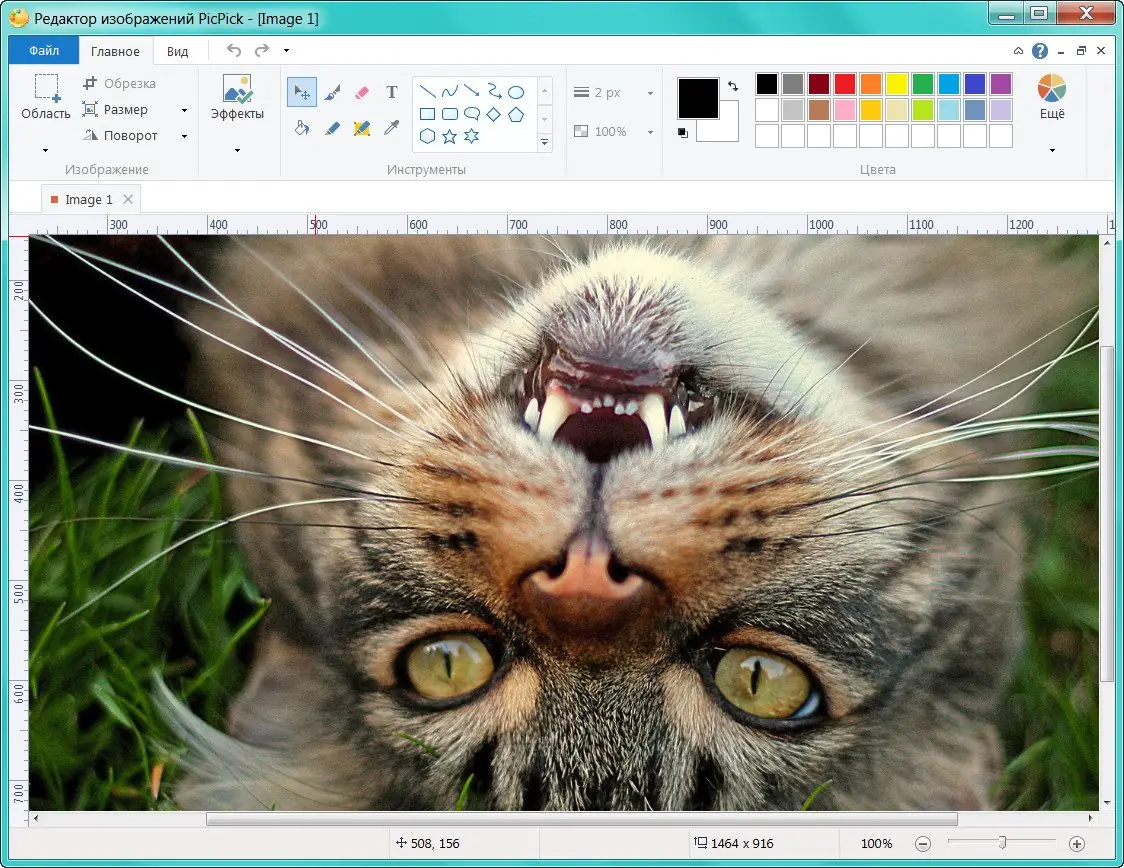Pick the pentagon shape

[516, 114]
